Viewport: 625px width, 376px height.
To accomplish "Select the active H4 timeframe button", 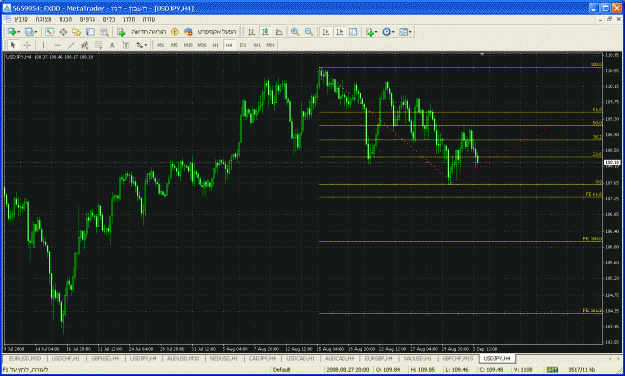I will pyautogui.click(x=229, y=45).
